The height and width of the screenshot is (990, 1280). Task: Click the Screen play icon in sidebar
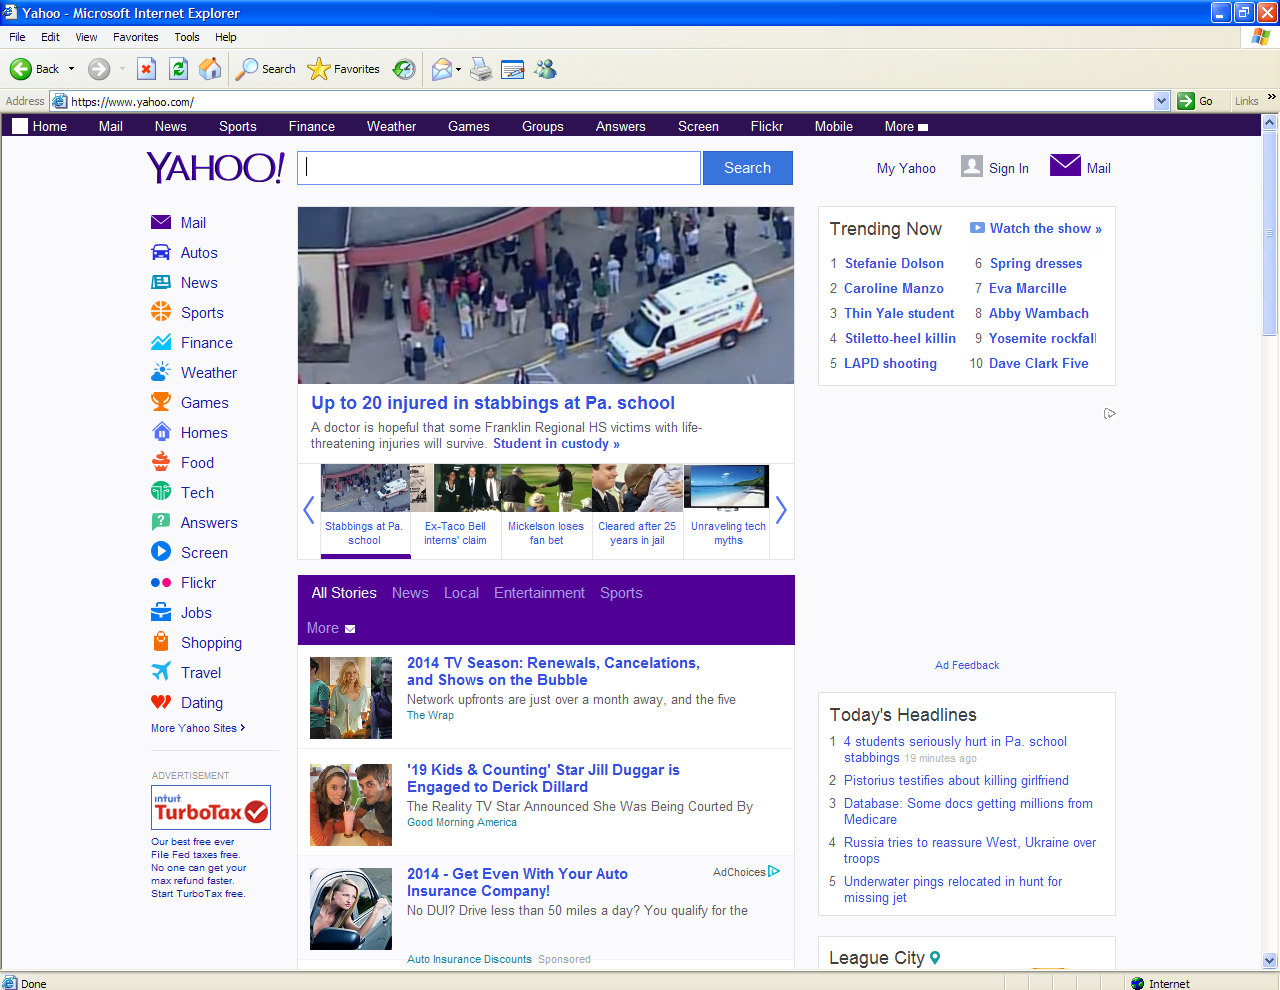click(161, 552)
